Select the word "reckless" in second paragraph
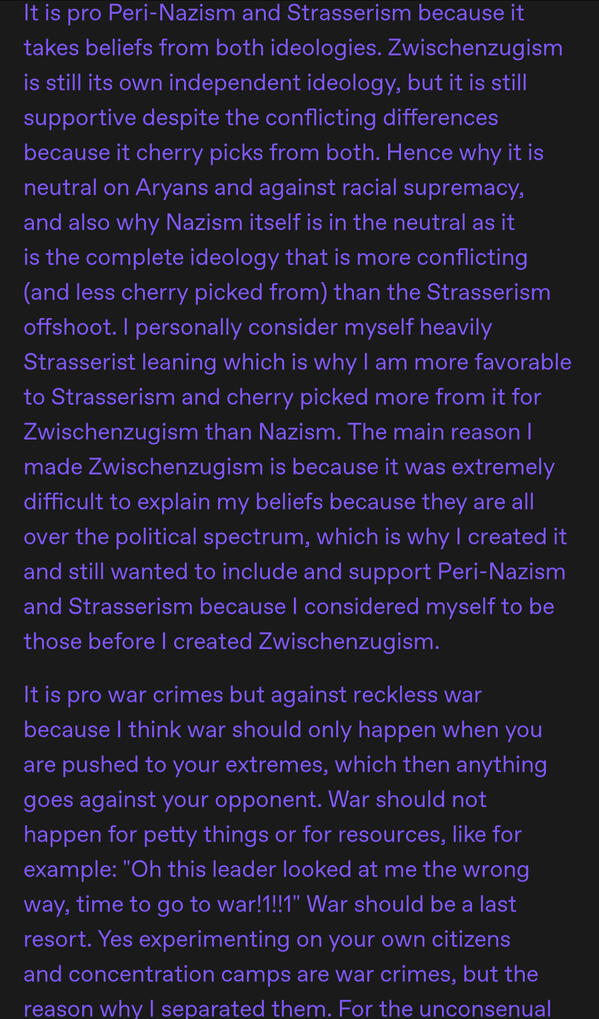The height and width of the screenshot is (1019, 599). [396, 695]
